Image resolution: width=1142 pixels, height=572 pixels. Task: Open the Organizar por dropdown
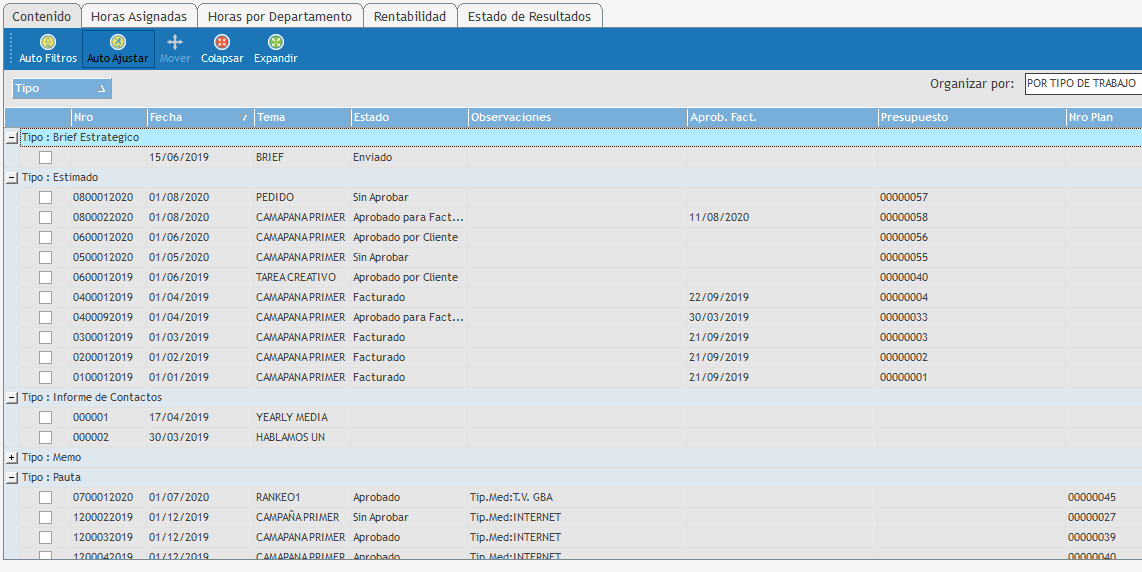click(1082, 84)
